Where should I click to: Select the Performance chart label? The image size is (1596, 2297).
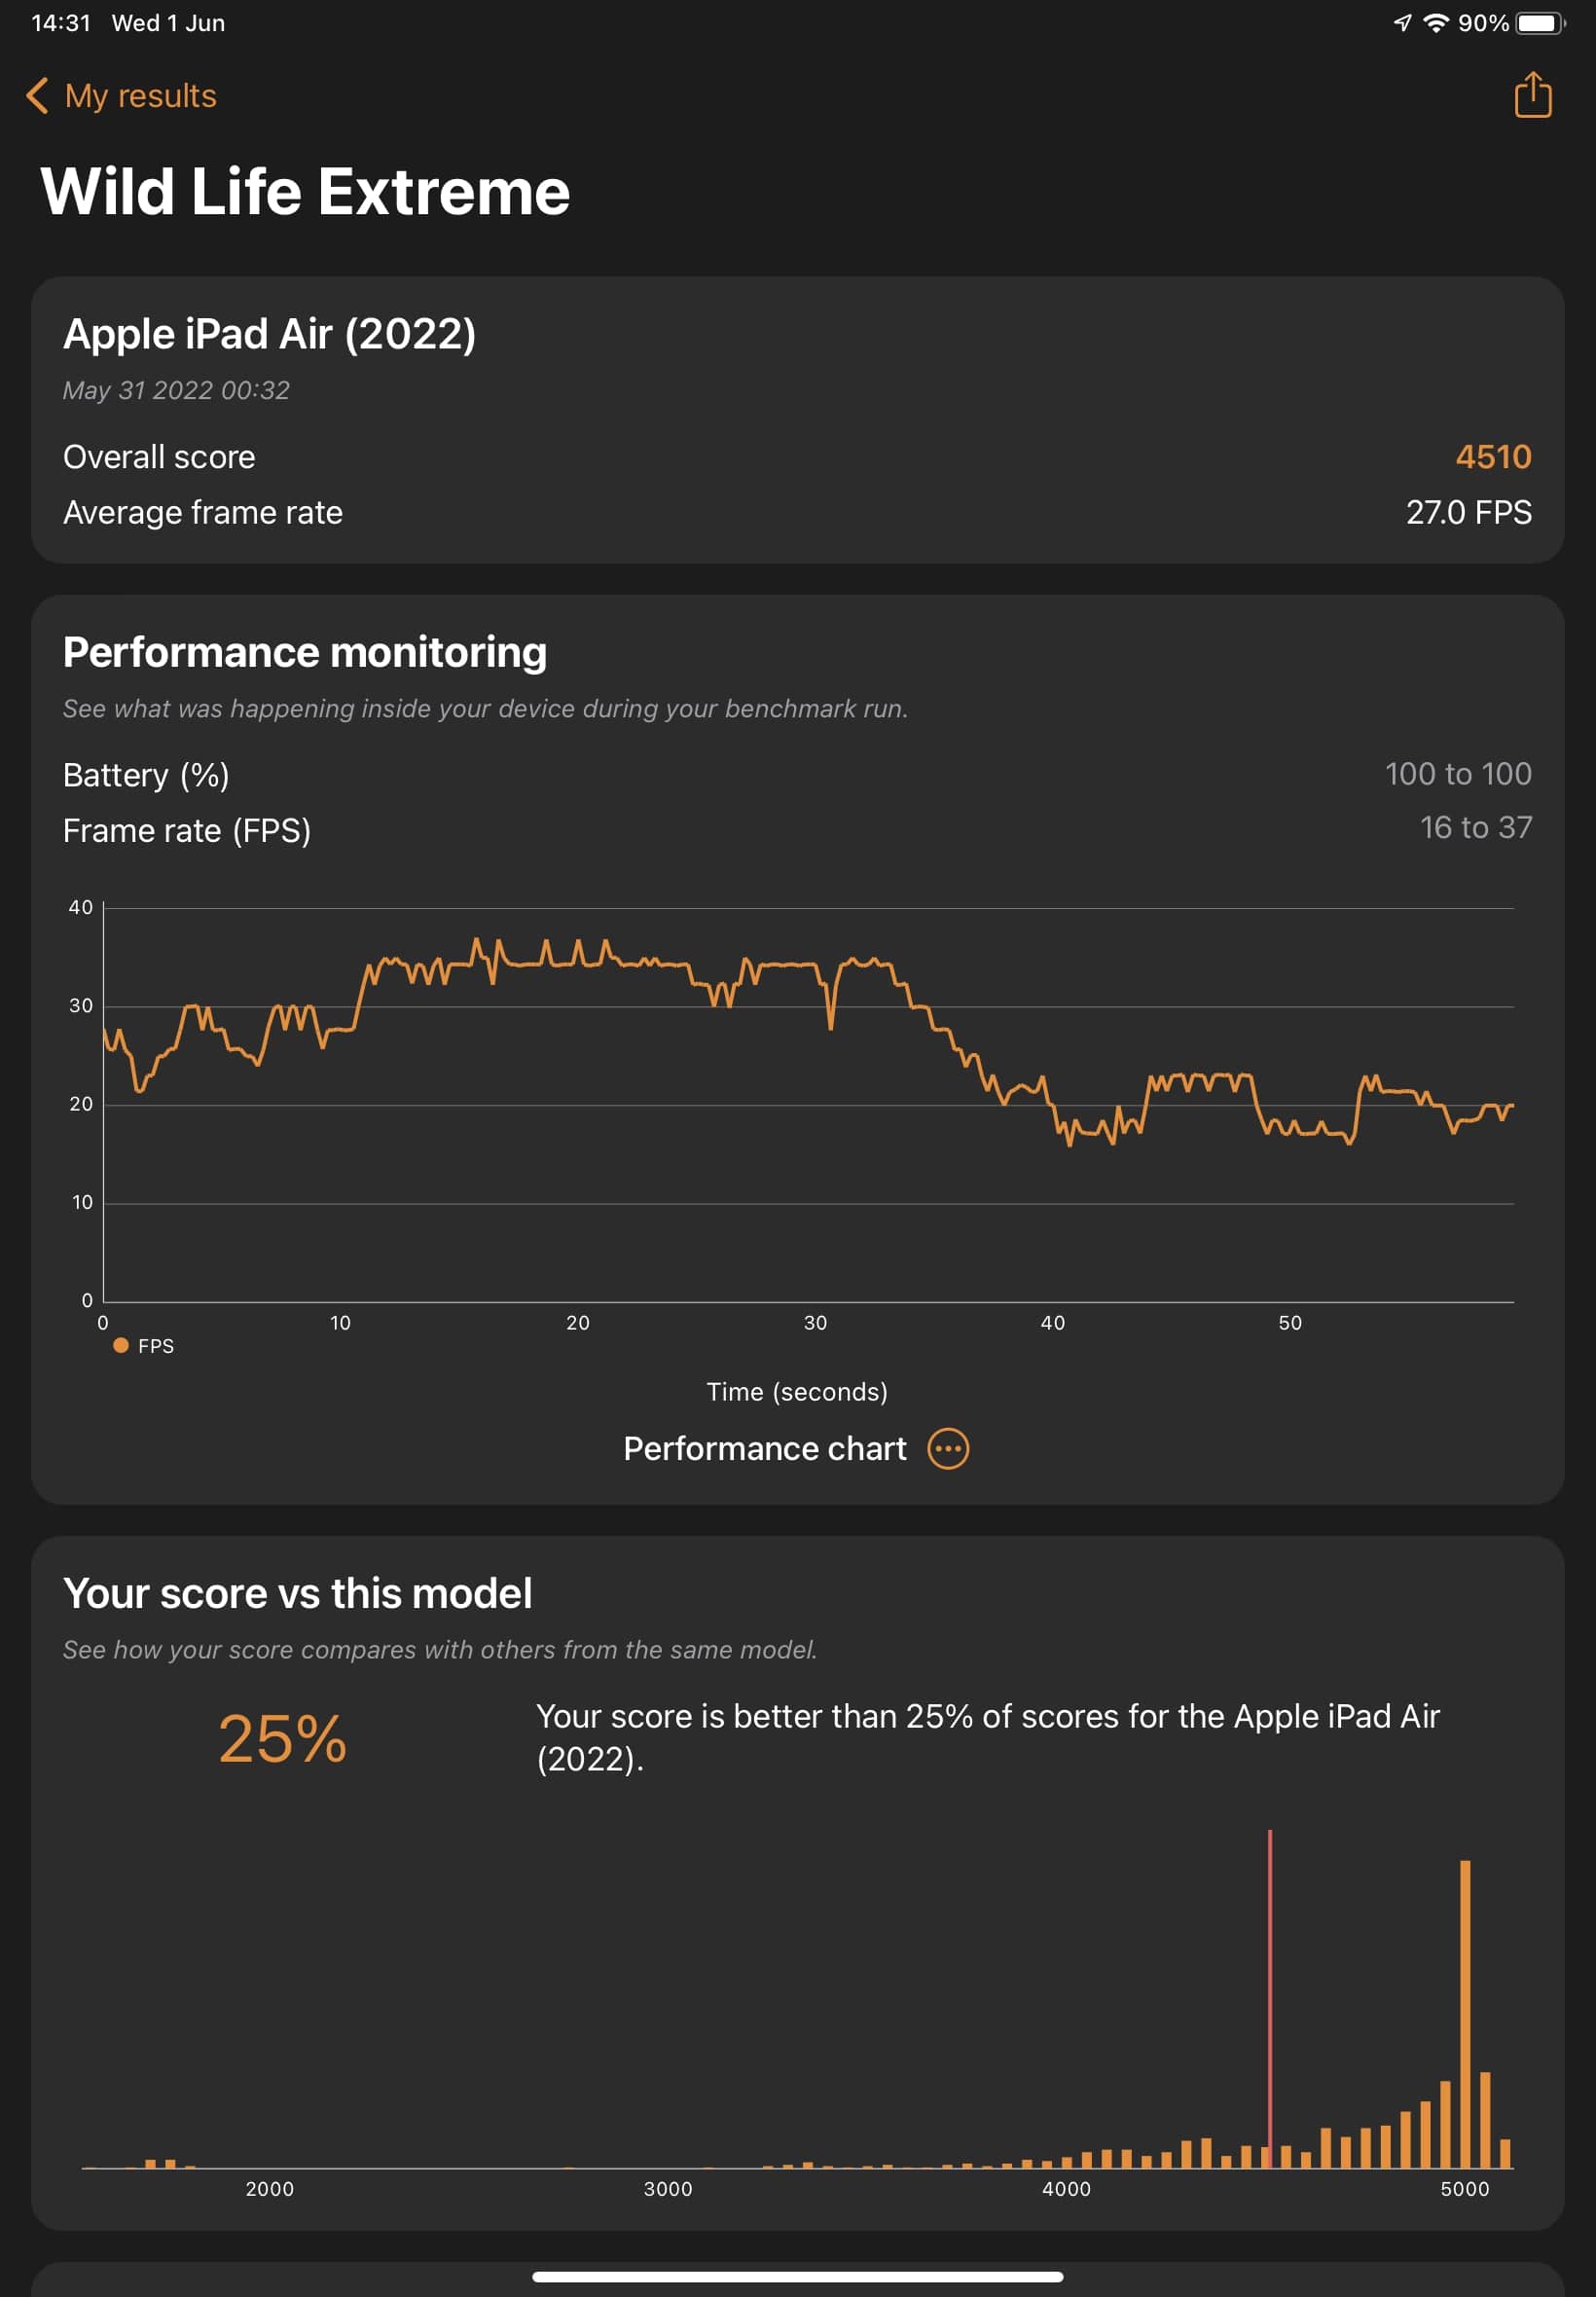click(764, 1448)
